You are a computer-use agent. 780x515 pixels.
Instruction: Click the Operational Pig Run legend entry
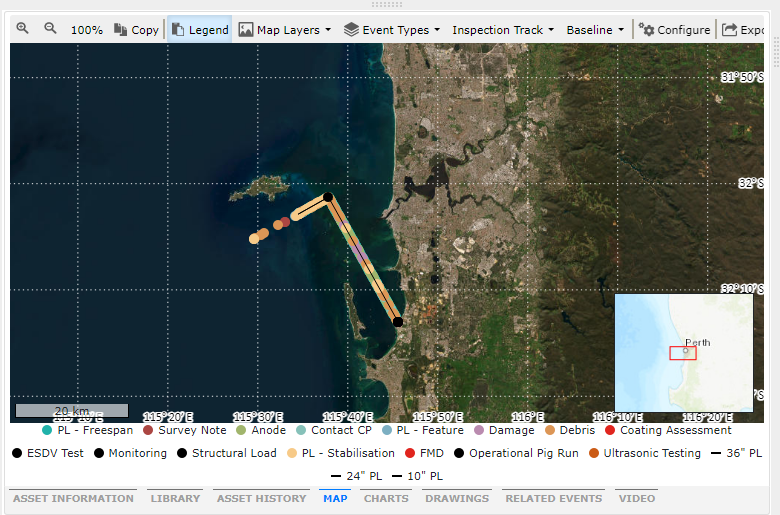click(x=516, y=453)
